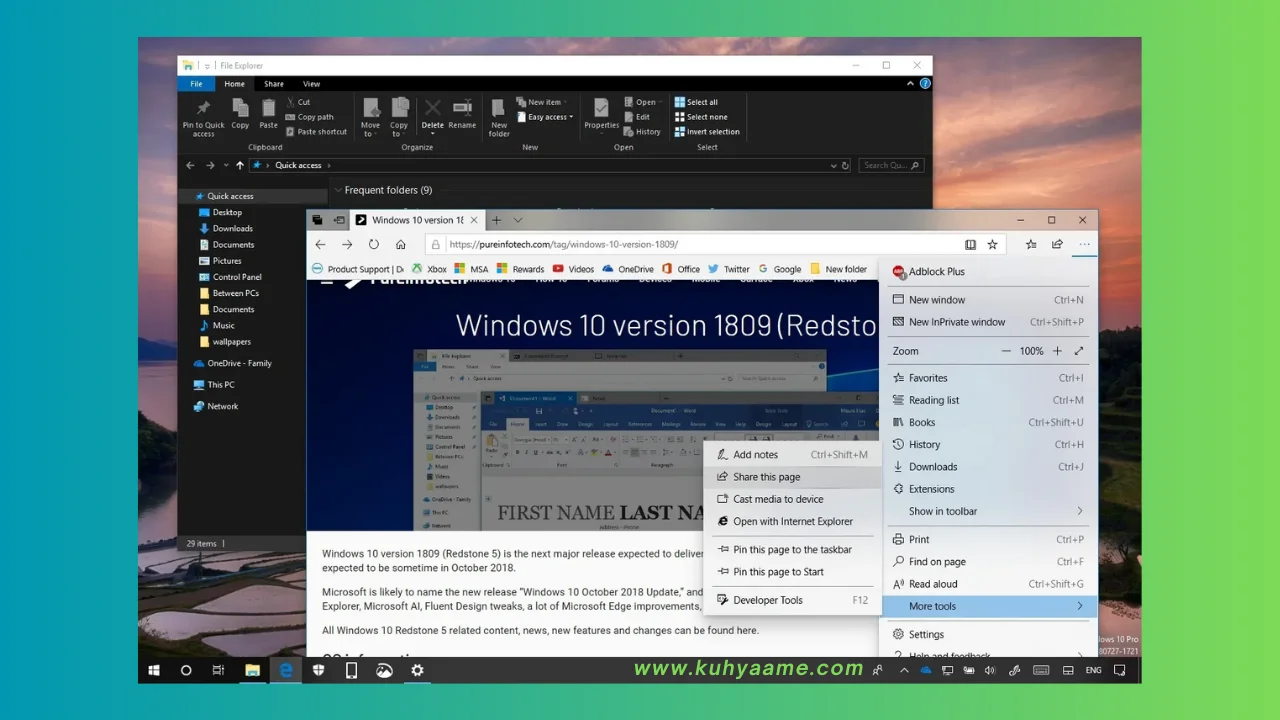Open Reading list from Edge menu
The height and width of the screenshot is (720, 1280).
click(989, 400)
